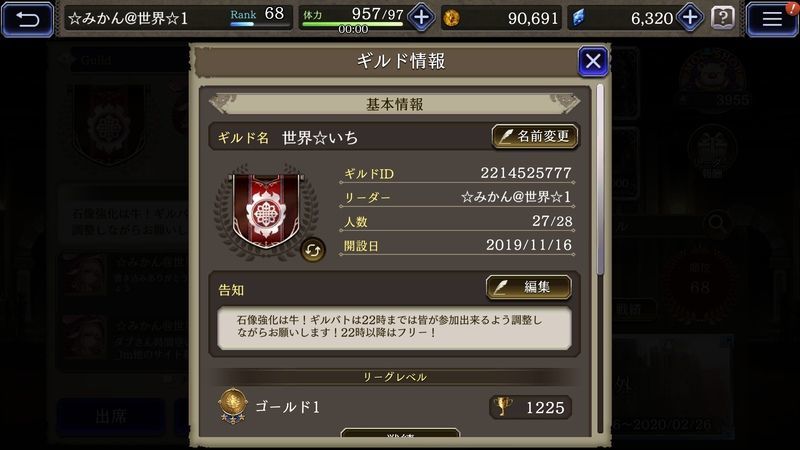This screenshot has height=450, width=800.
Task: Open the hamburger main menu
Action: 772,19
